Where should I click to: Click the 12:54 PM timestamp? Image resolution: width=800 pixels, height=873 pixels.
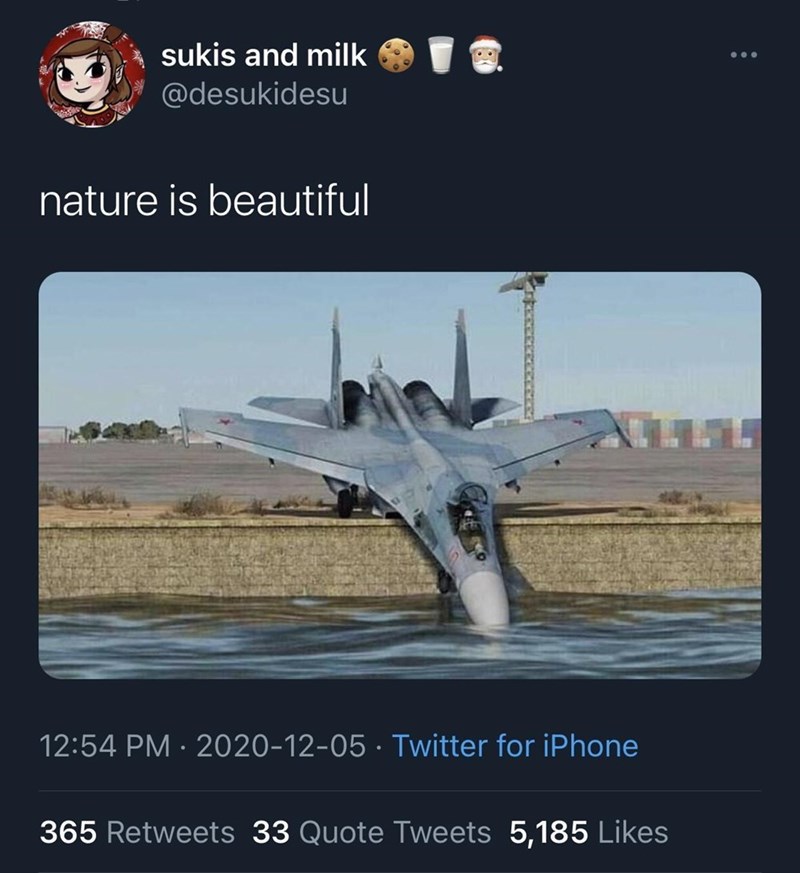(x=96, y=746)
